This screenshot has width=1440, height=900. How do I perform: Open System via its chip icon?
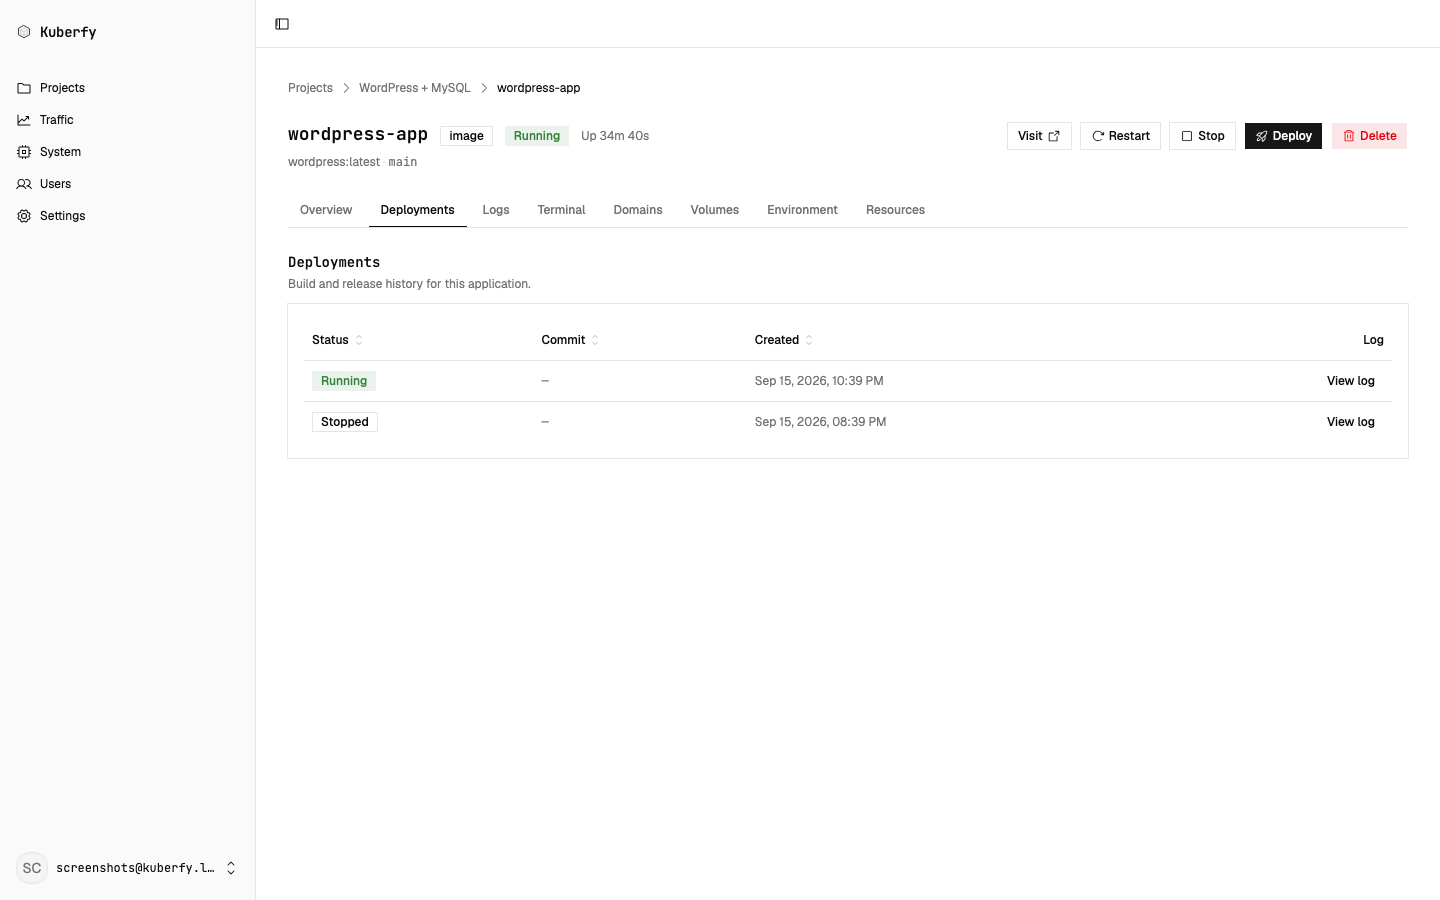24,152
